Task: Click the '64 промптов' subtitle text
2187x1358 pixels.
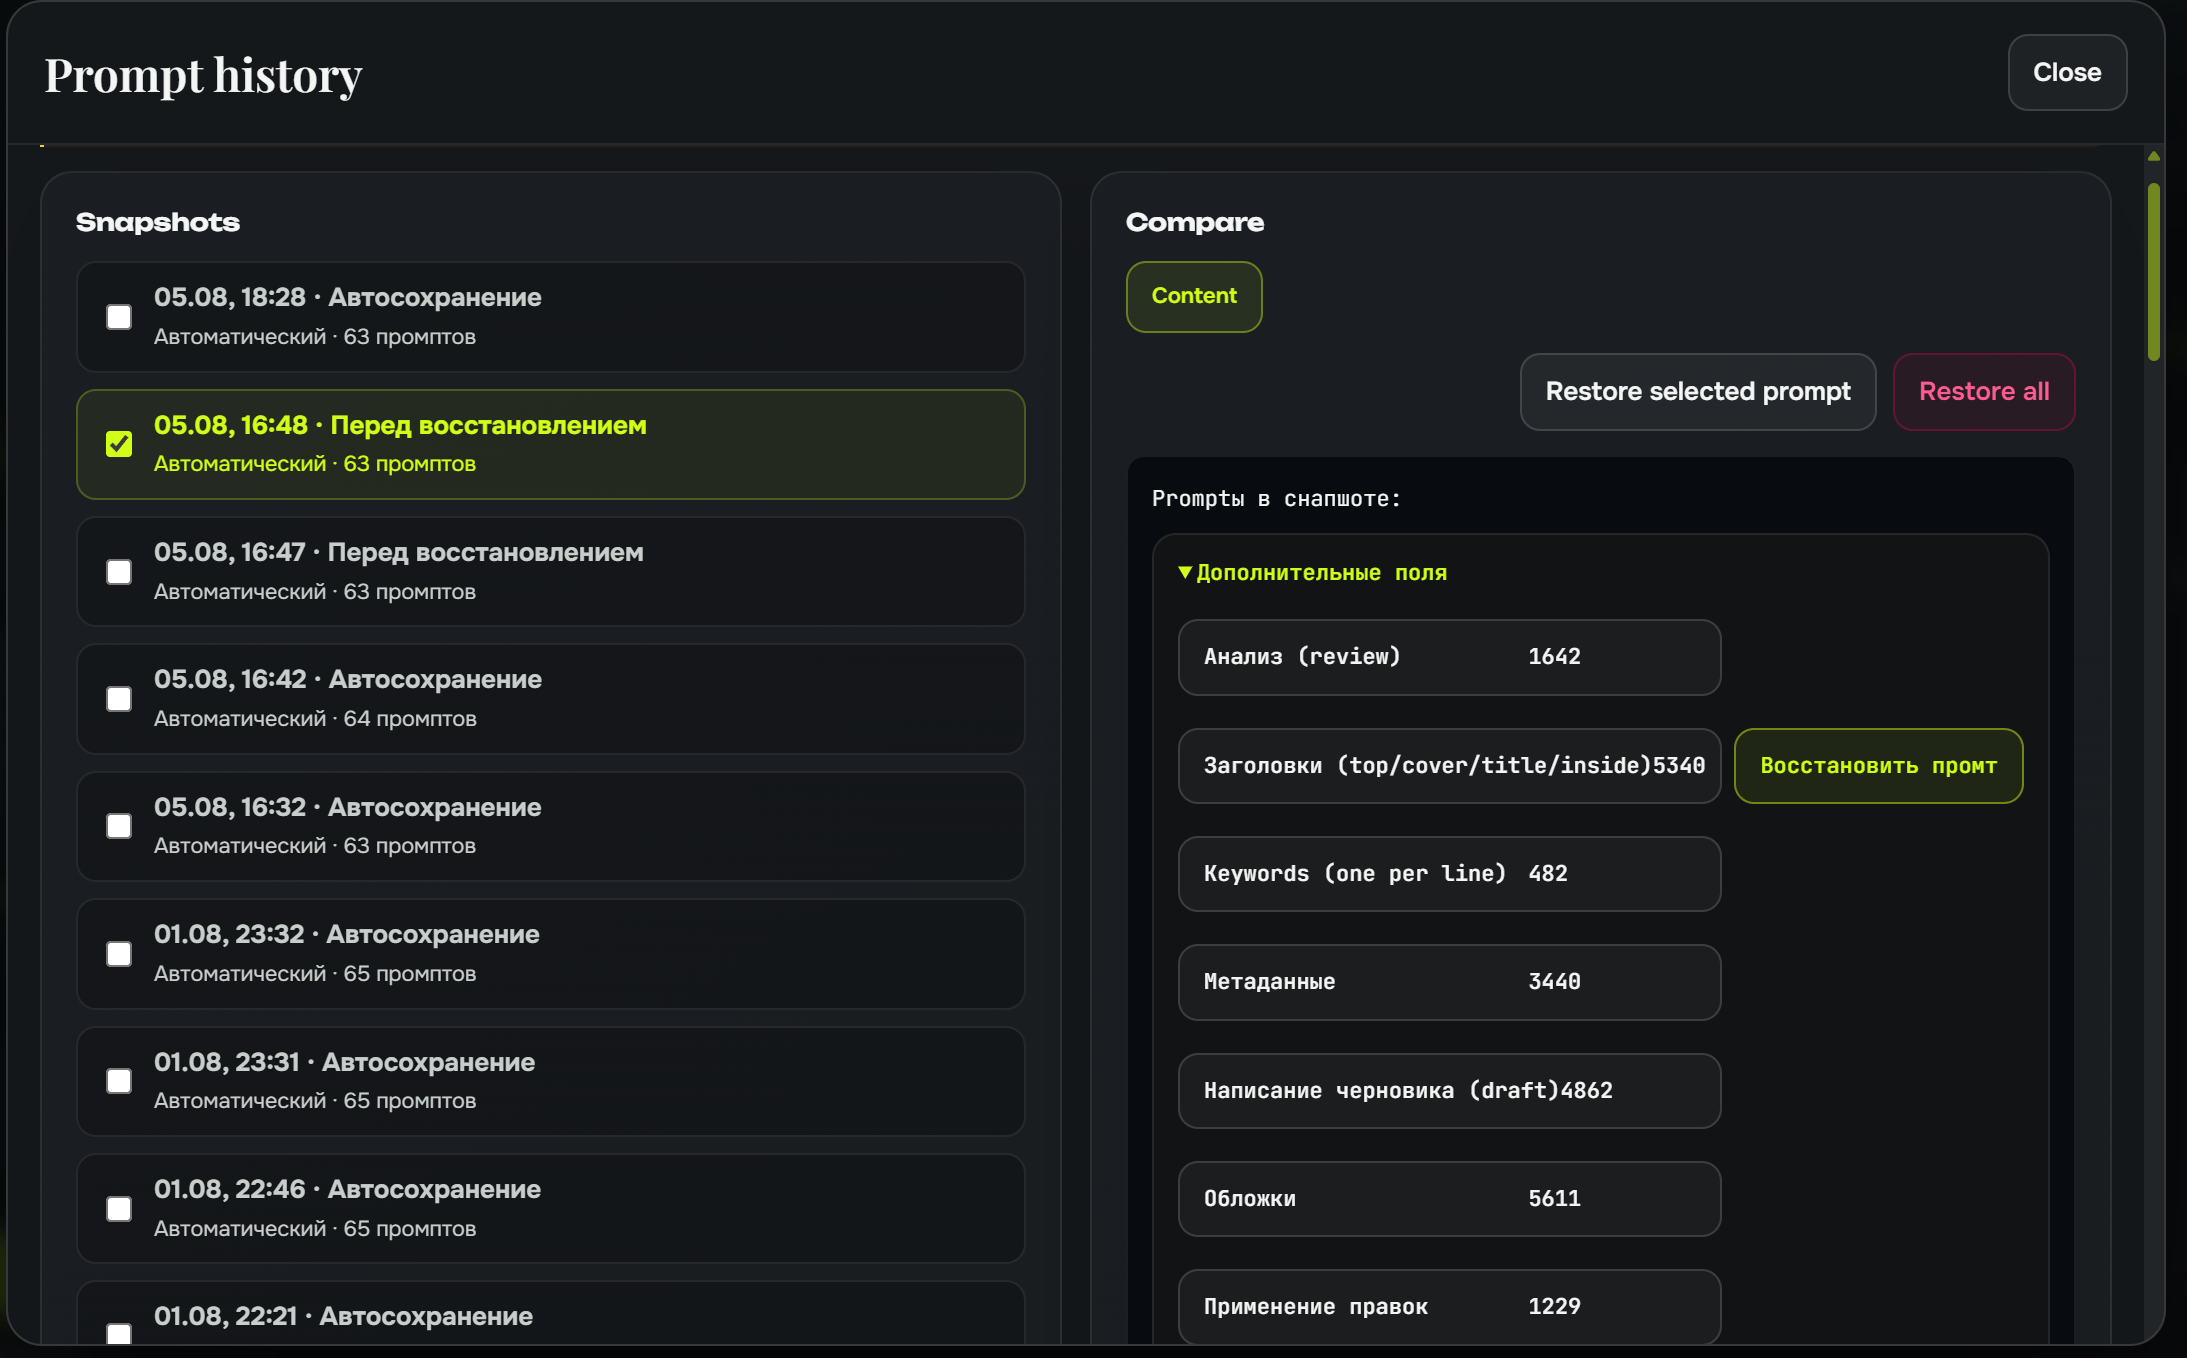Action: pyautogui.click(x=410, y=719)
